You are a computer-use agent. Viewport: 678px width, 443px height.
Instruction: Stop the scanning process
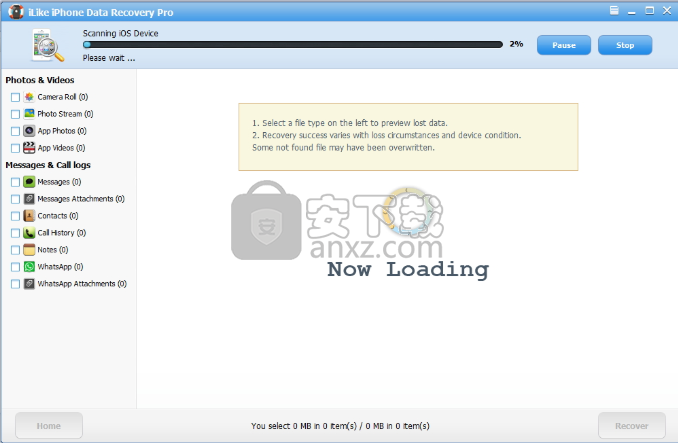[625, 45]
